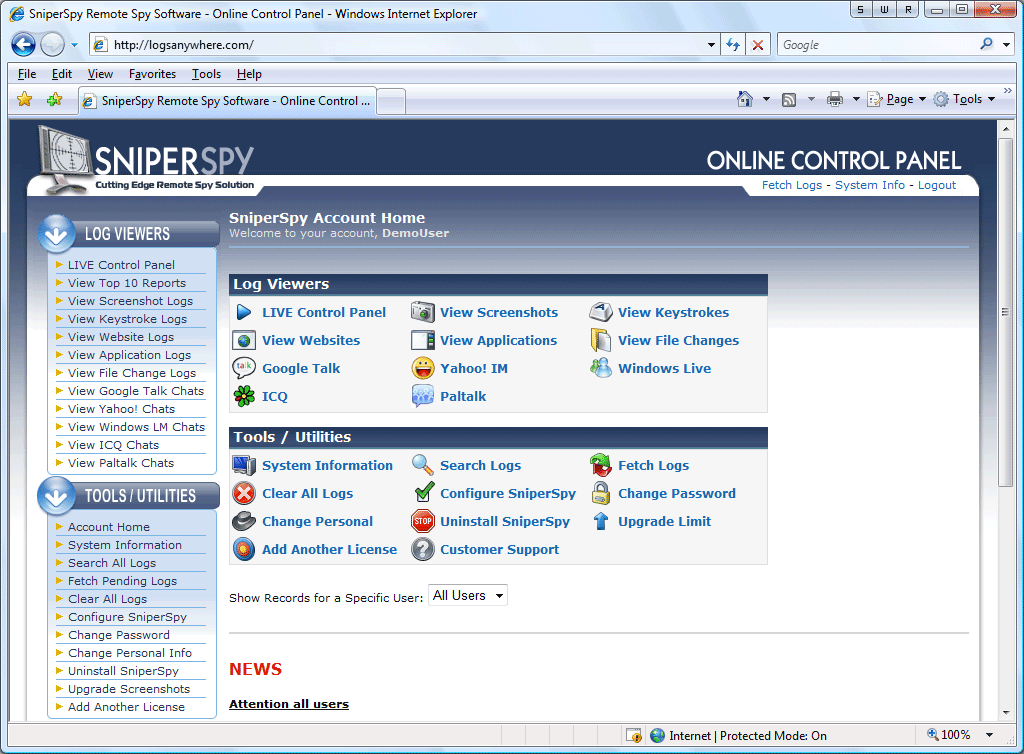Open the File menu
Screen dimensions: 1024x754
tap(27, 74)
